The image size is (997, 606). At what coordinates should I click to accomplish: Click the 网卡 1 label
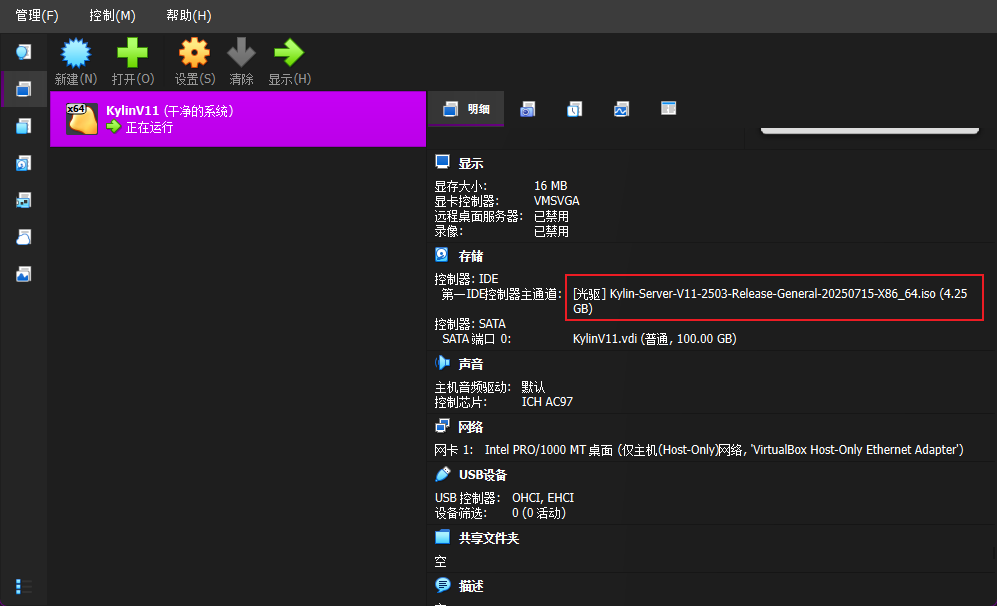click(x=453, y=450)
